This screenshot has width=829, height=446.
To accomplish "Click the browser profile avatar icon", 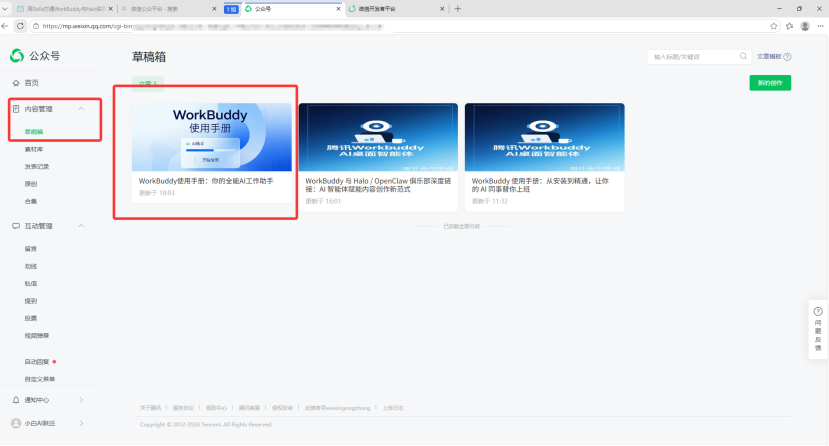I will 805,26.
